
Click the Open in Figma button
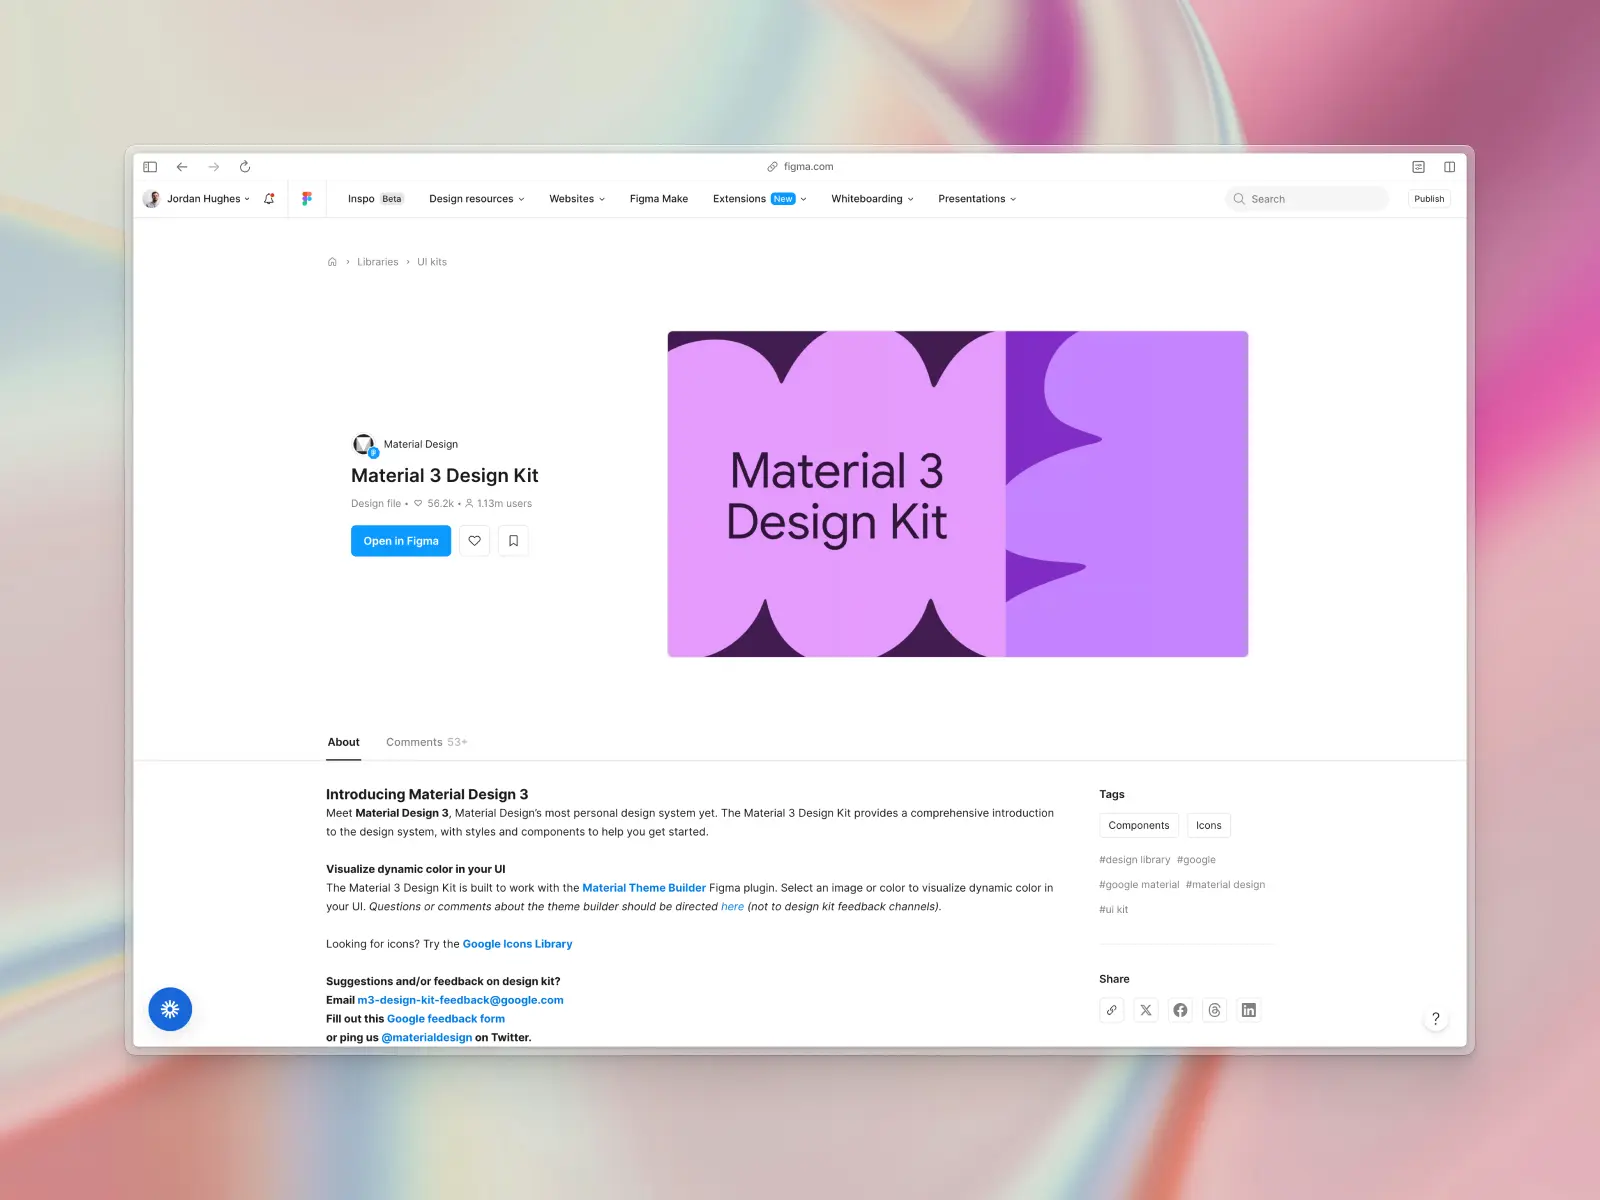pyautogui.click(x=401, y=541)
